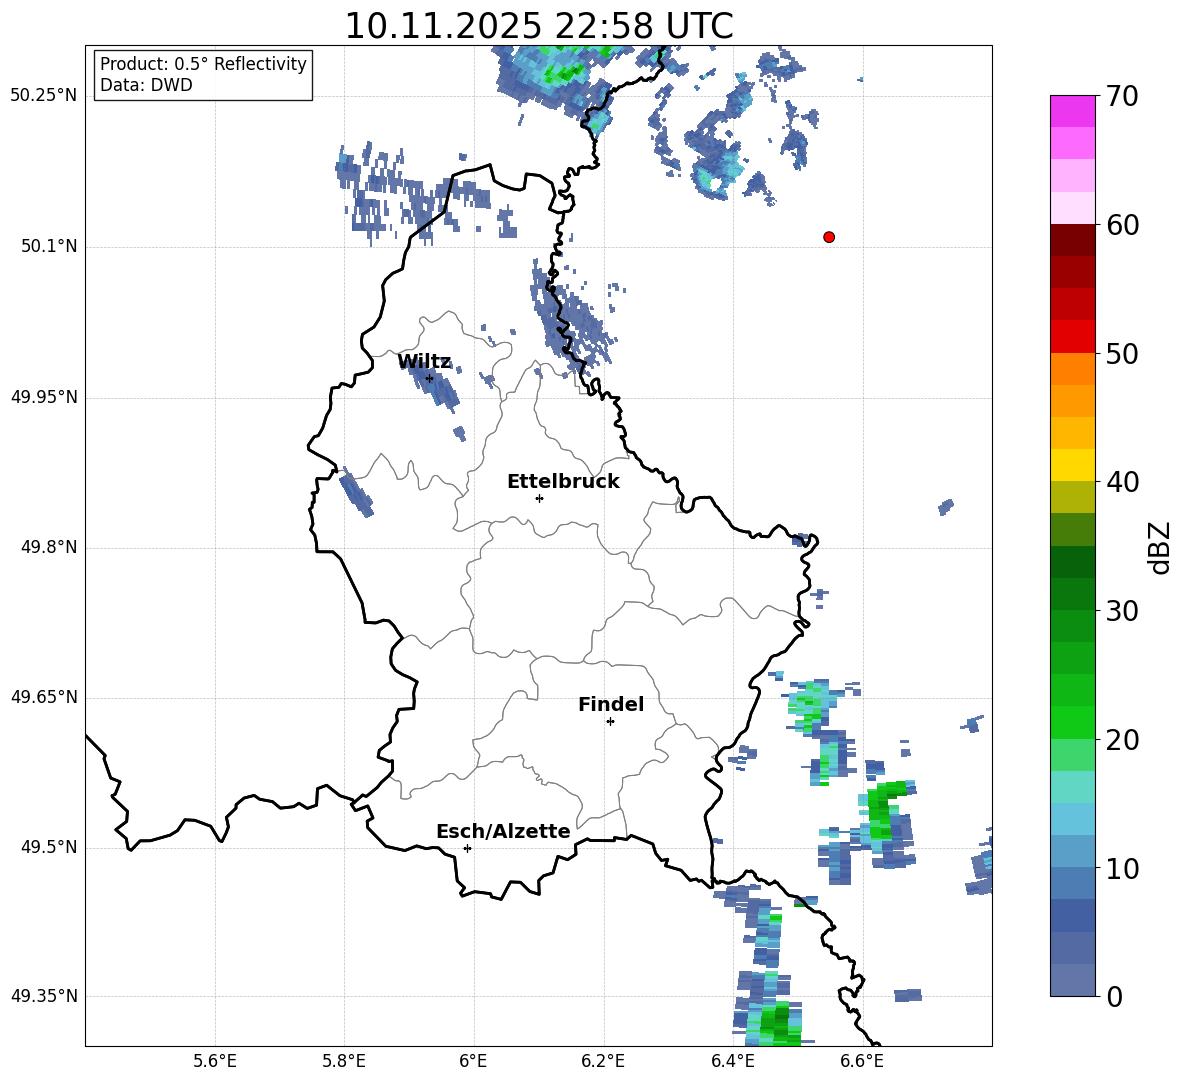Click the 6.6°E longitude label
This screenshot has height=1081, width=1184.
coord(862,1061)
